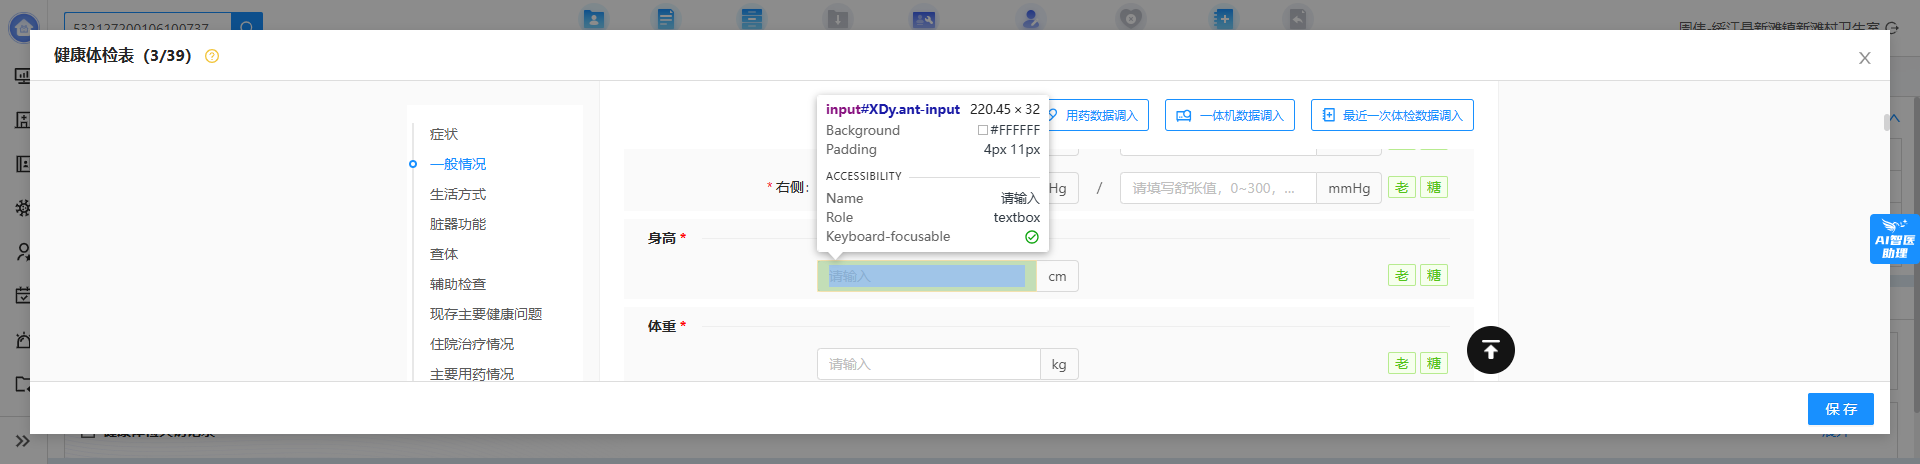1920x464 pixels.
Task: Jump to 生活方式 section in the anchor list
Action: pos(458,194)
